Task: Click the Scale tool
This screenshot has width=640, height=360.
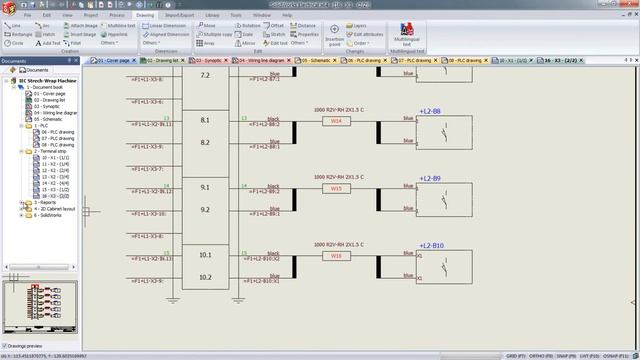Action: point(244,34)
